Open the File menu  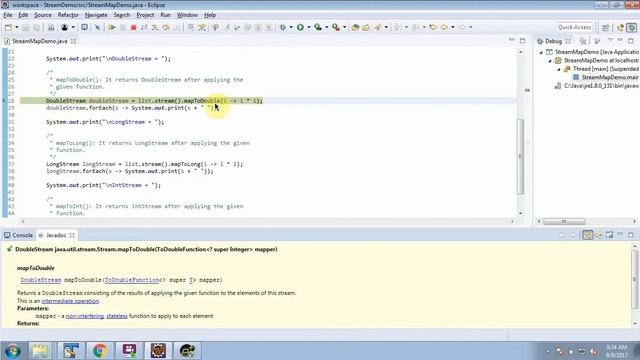point(8,15)
